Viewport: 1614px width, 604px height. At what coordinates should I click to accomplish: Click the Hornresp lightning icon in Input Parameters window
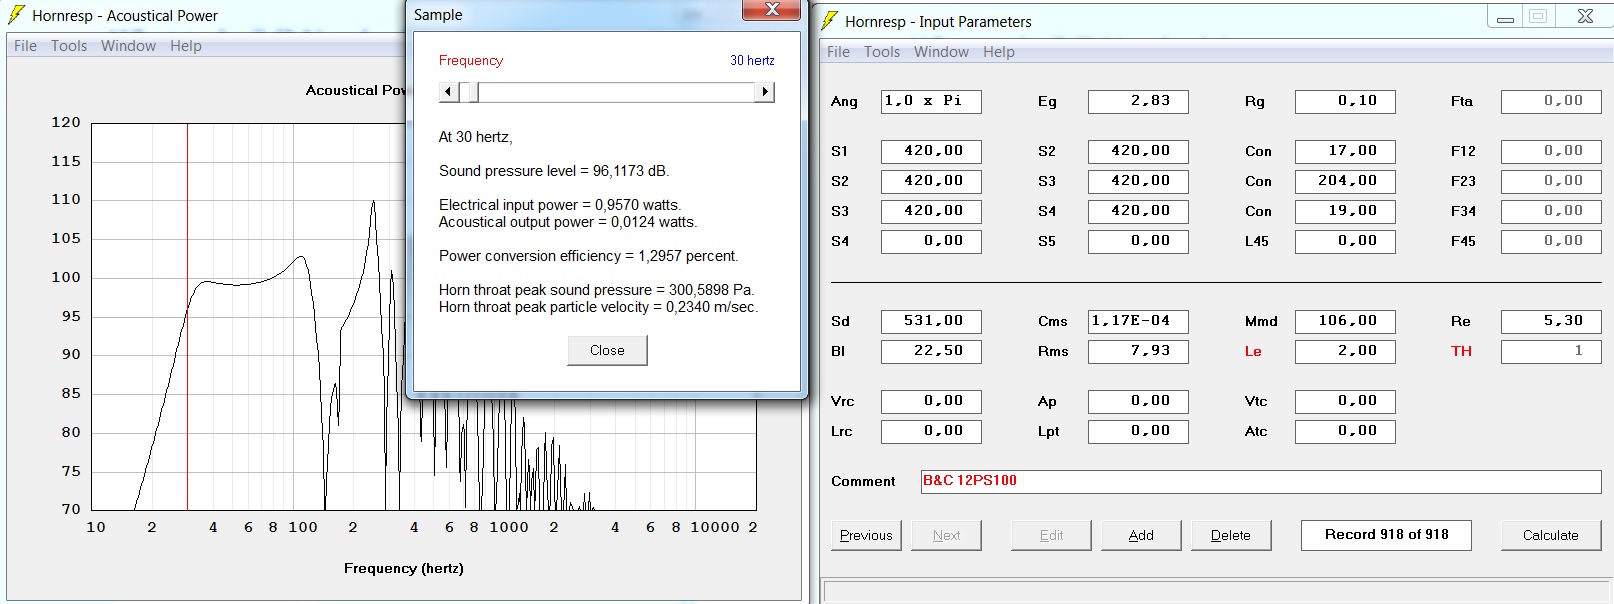click(x=829, y=21)
